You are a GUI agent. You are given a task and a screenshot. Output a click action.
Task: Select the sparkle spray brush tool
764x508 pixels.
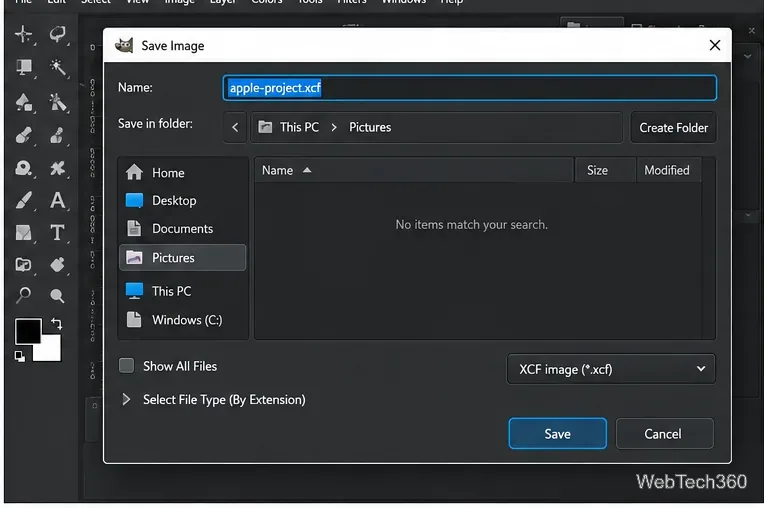click(x=57, y=102)
